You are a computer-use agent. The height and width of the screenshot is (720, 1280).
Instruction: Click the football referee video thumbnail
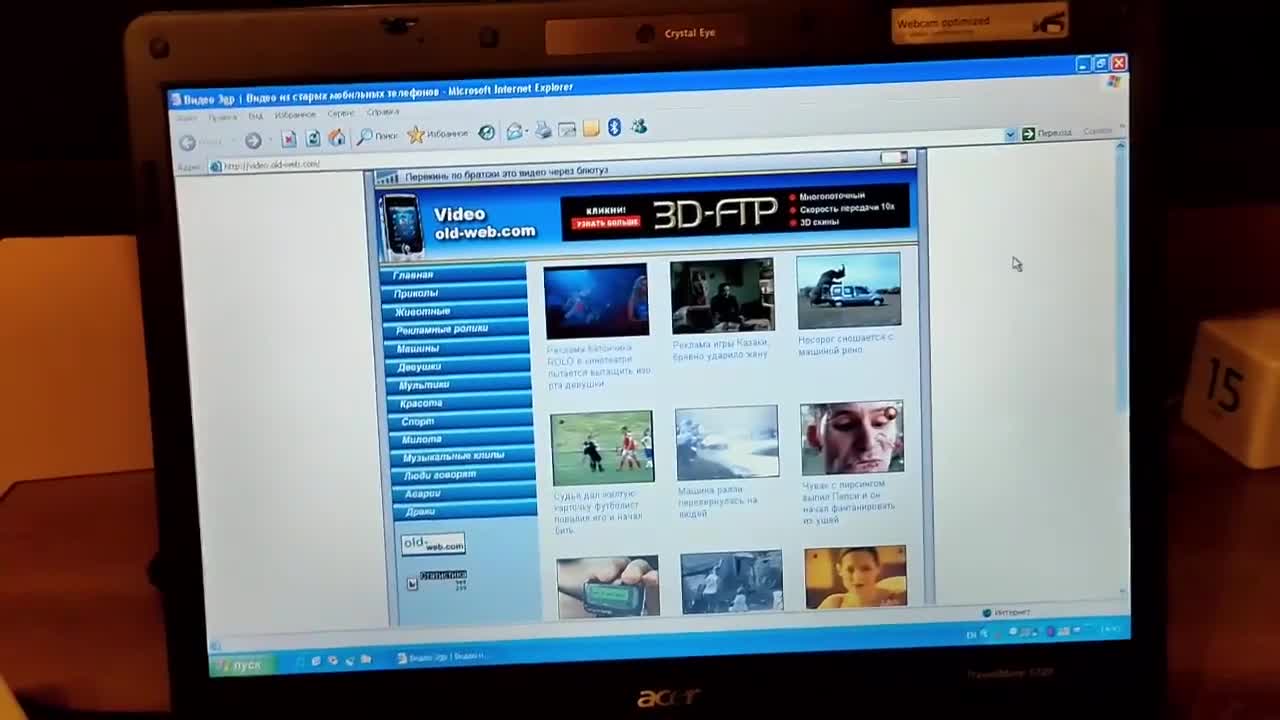[602, 447]
